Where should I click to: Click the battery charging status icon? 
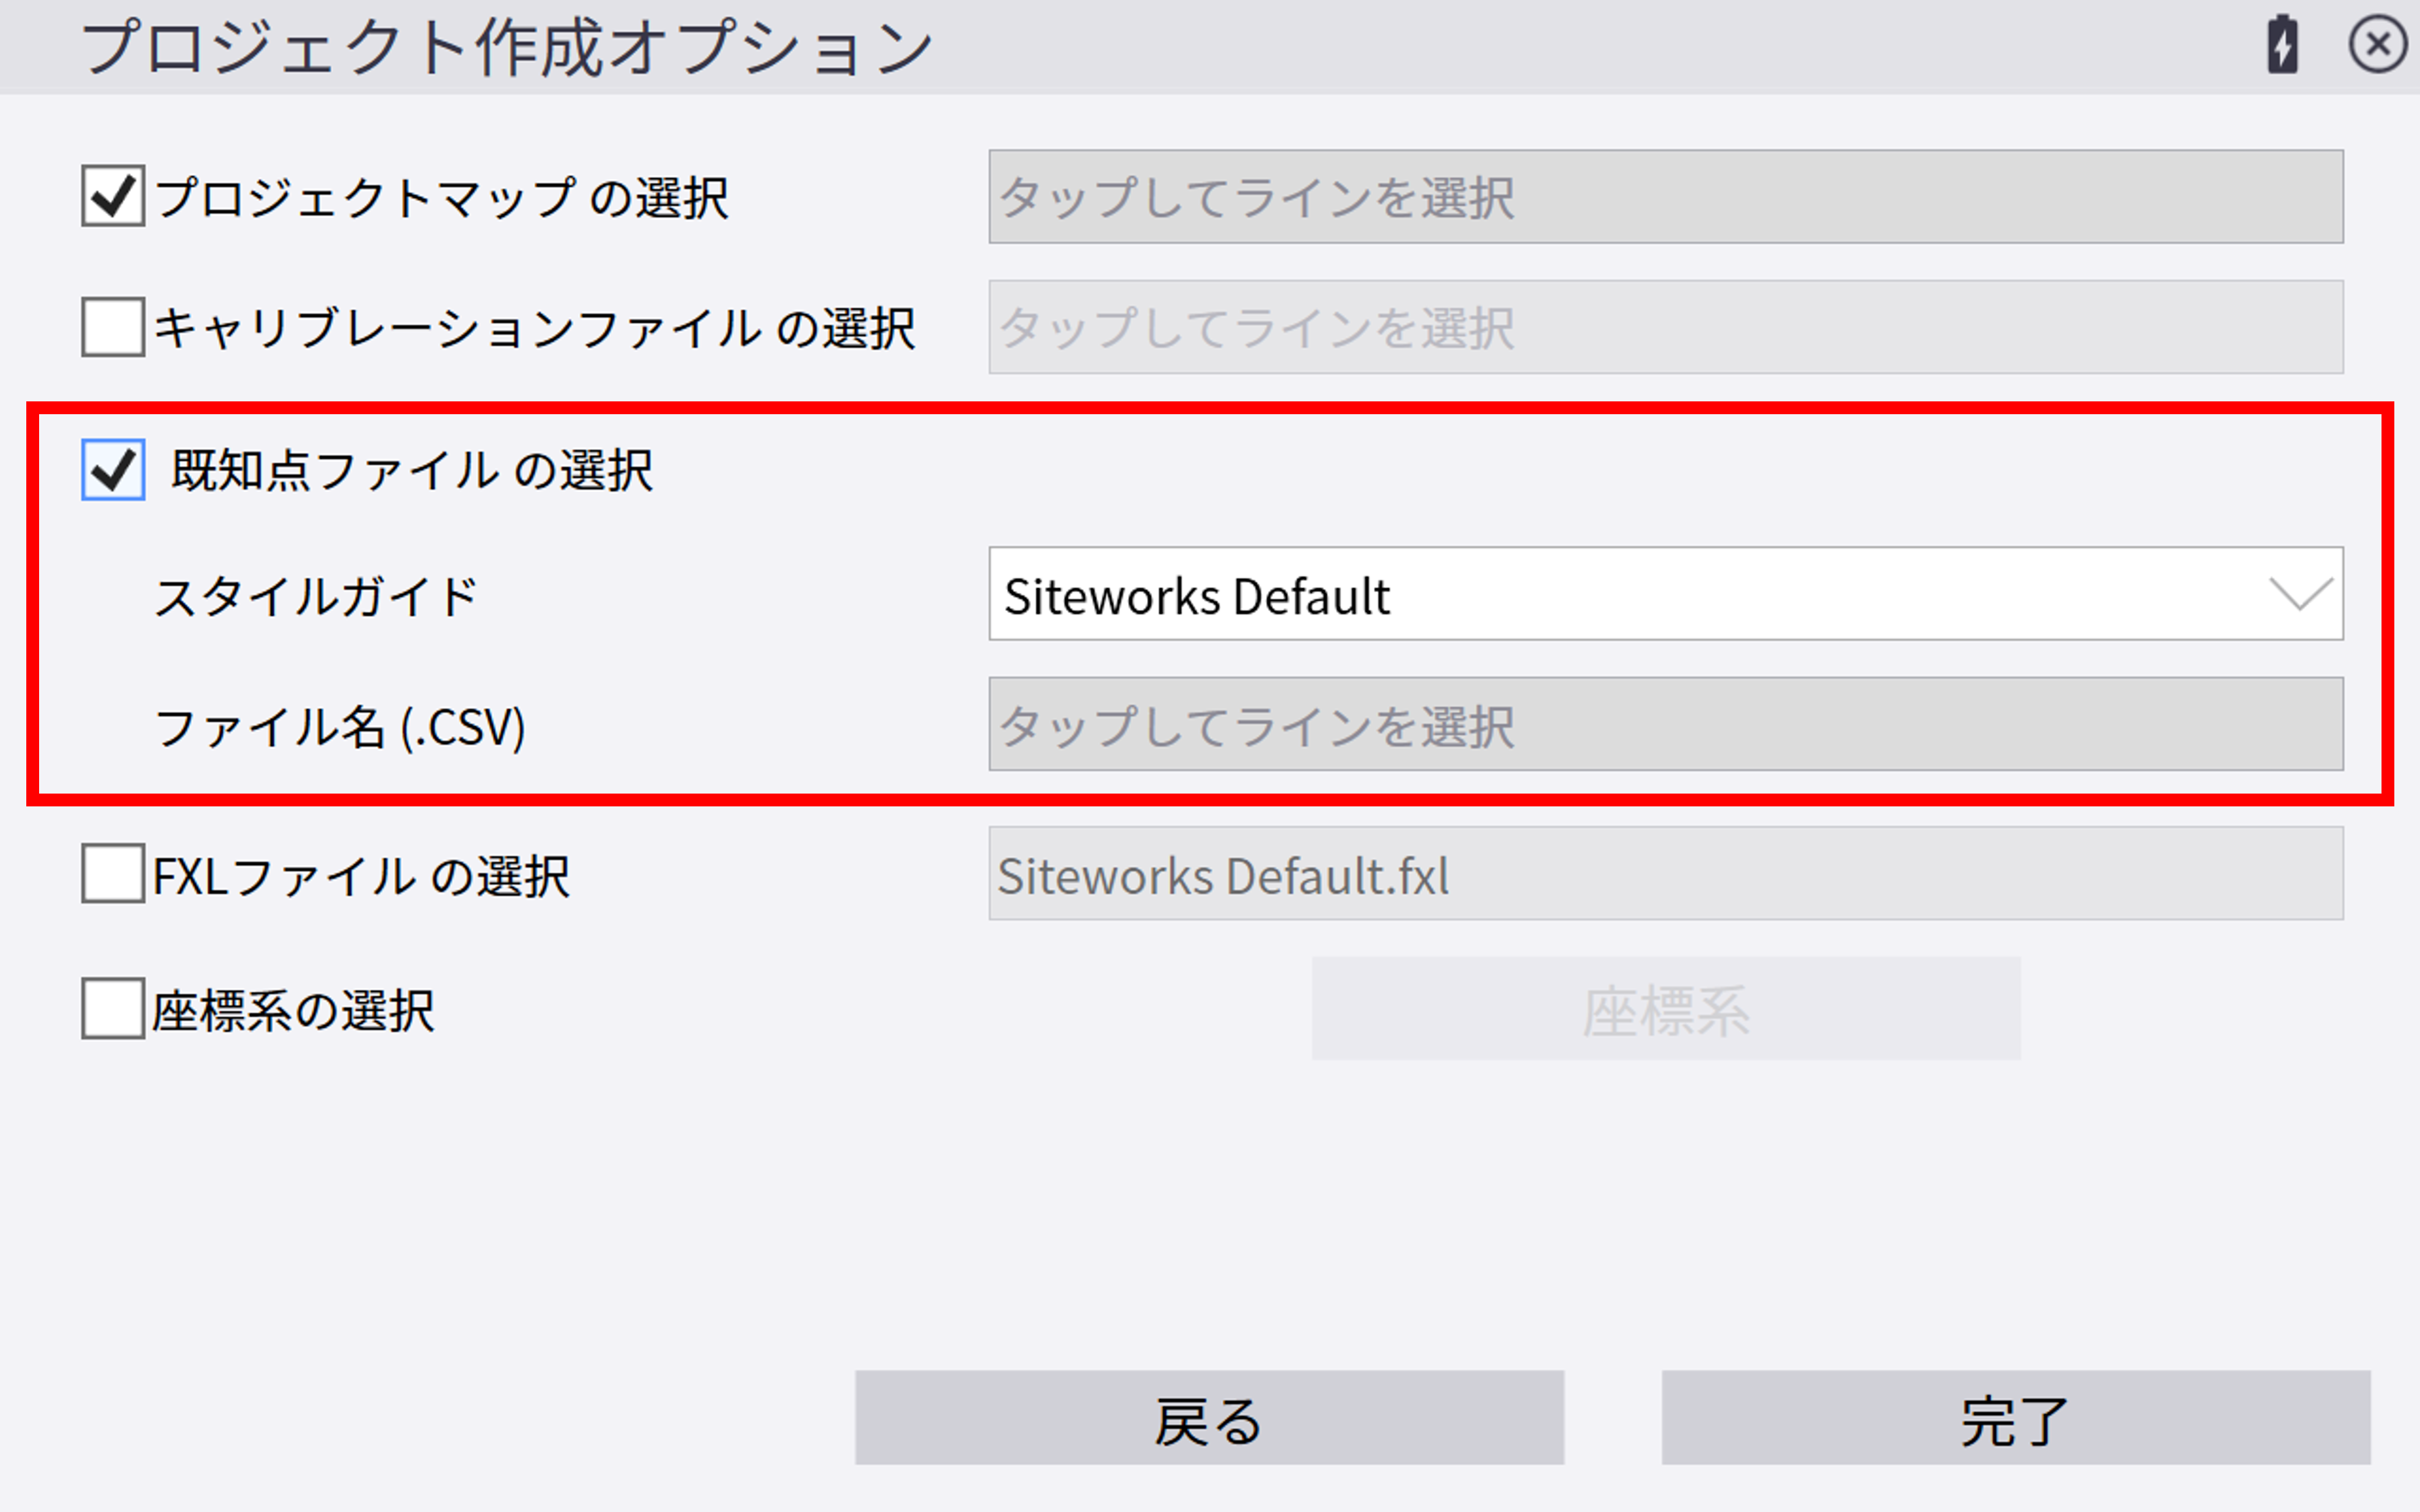(2281, 45)
